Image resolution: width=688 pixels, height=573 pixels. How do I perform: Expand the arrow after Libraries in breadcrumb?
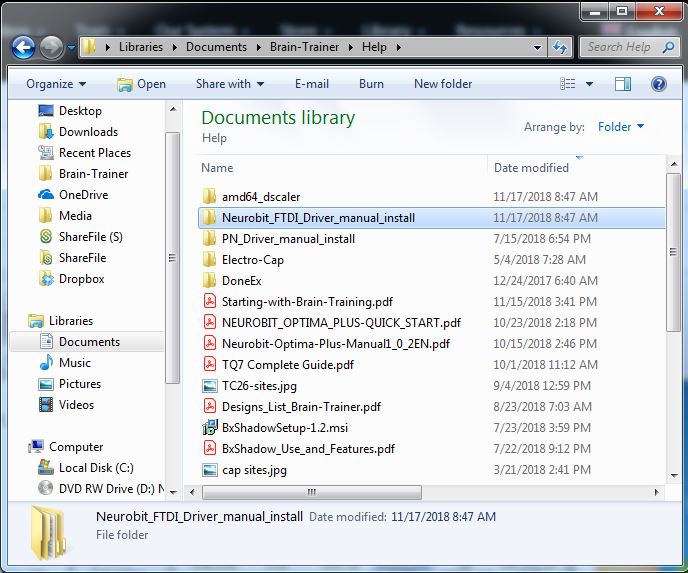tap(175, 47)
